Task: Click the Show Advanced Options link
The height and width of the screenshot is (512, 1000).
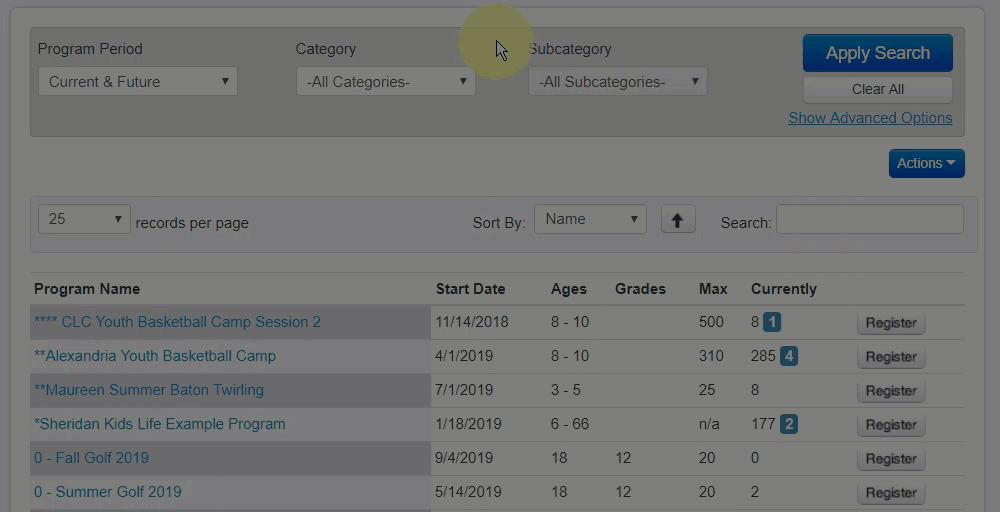Action: click(870, 118)
